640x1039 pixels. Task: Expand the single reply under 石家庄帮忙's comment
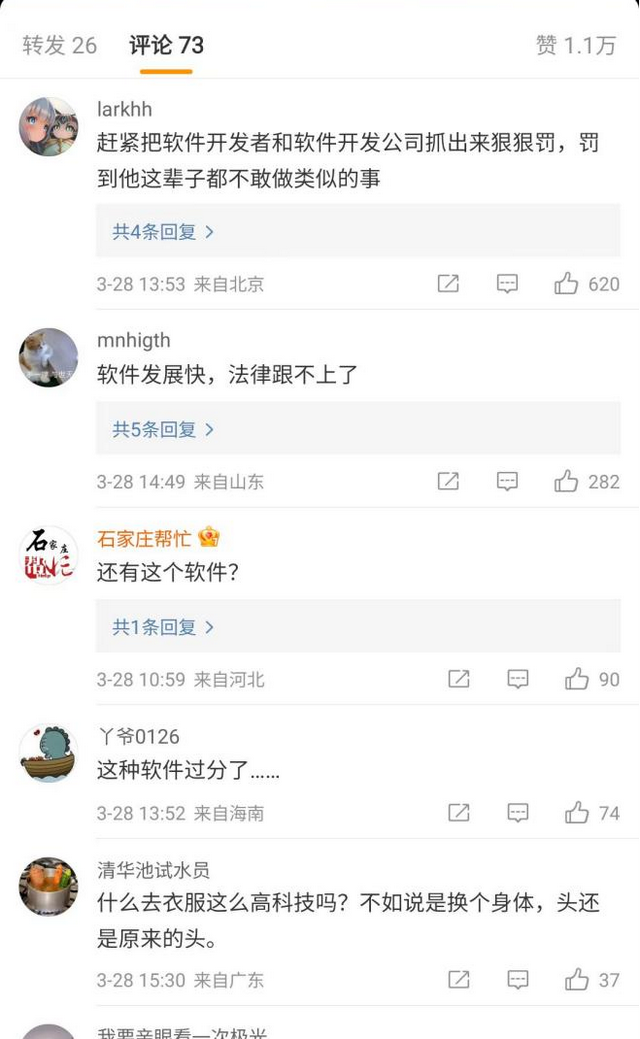coord(160,626)
